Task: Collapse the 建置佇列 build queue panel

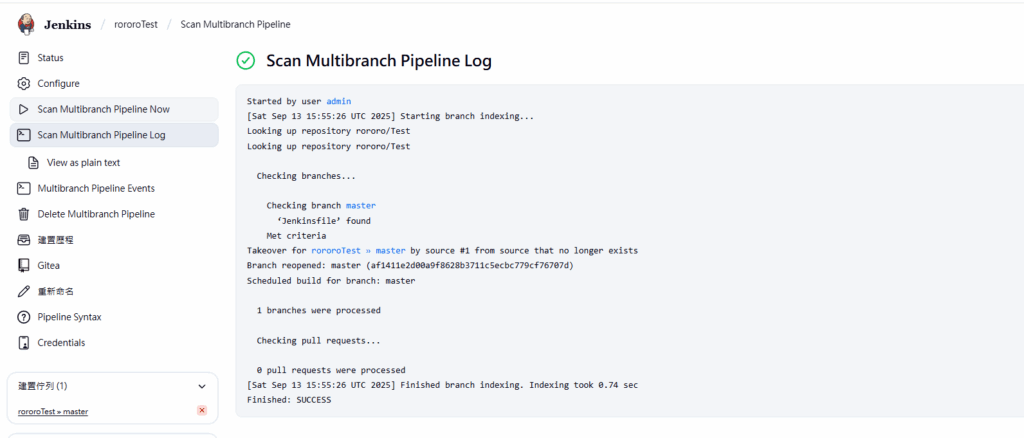Action: [x=201, y=386]
